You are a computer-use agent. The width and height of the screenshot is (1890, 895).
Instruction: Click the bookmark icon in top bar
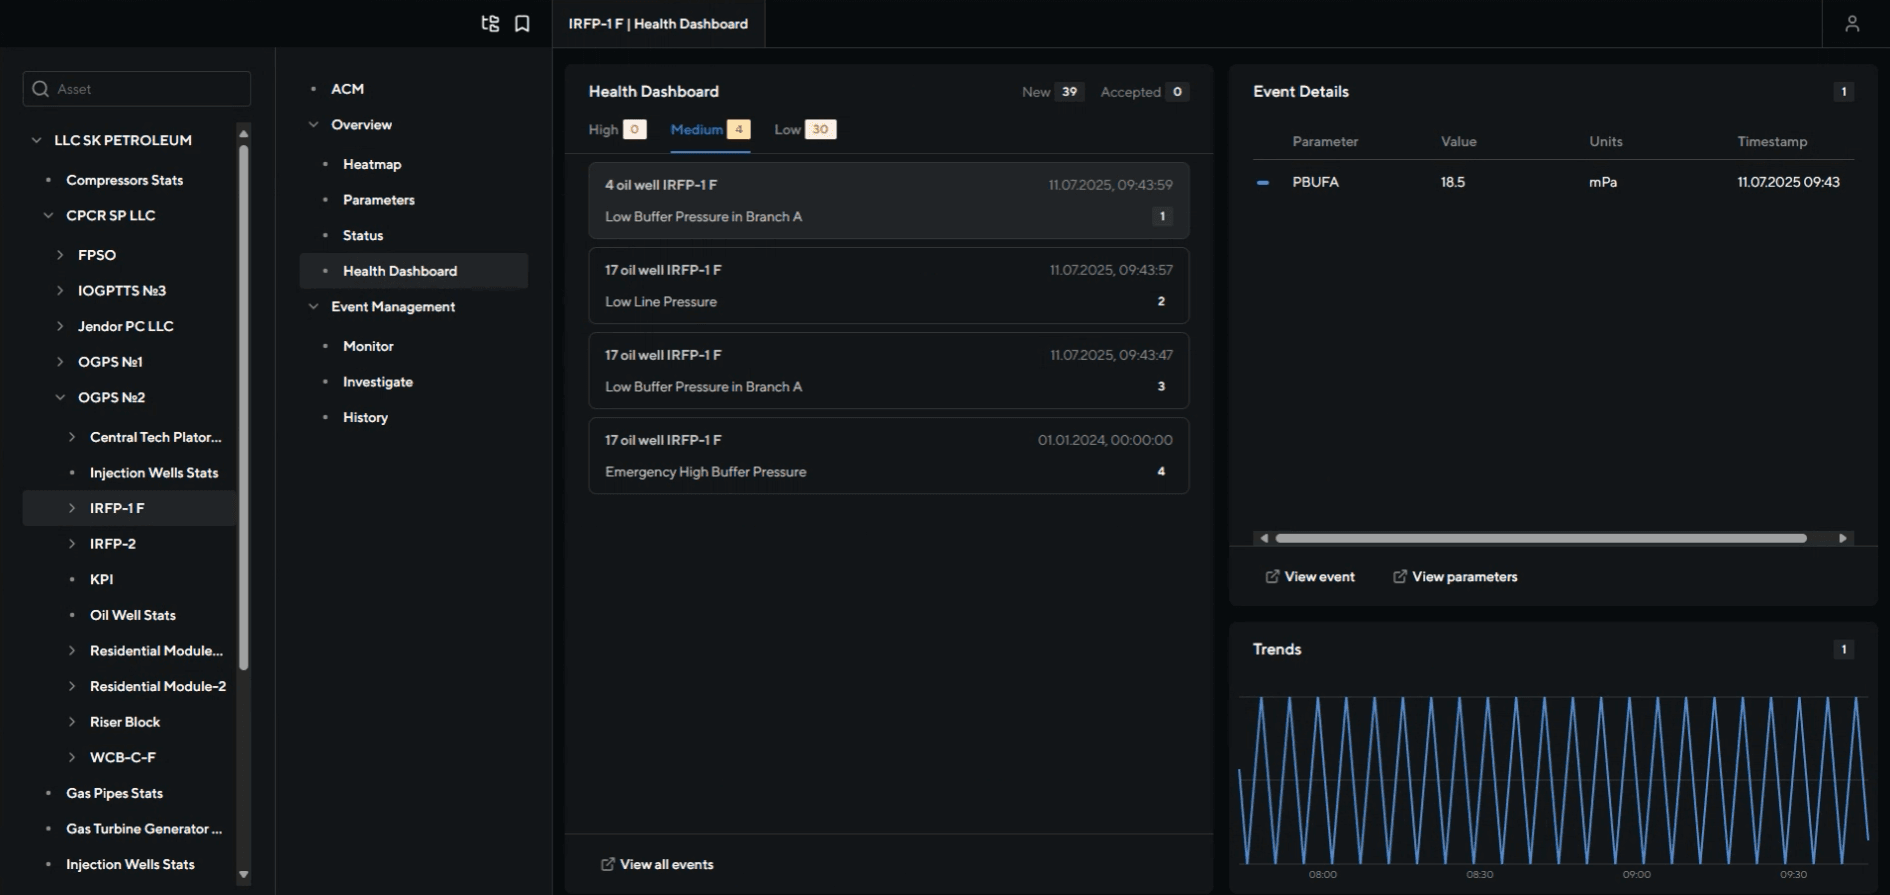coord(522,23)
